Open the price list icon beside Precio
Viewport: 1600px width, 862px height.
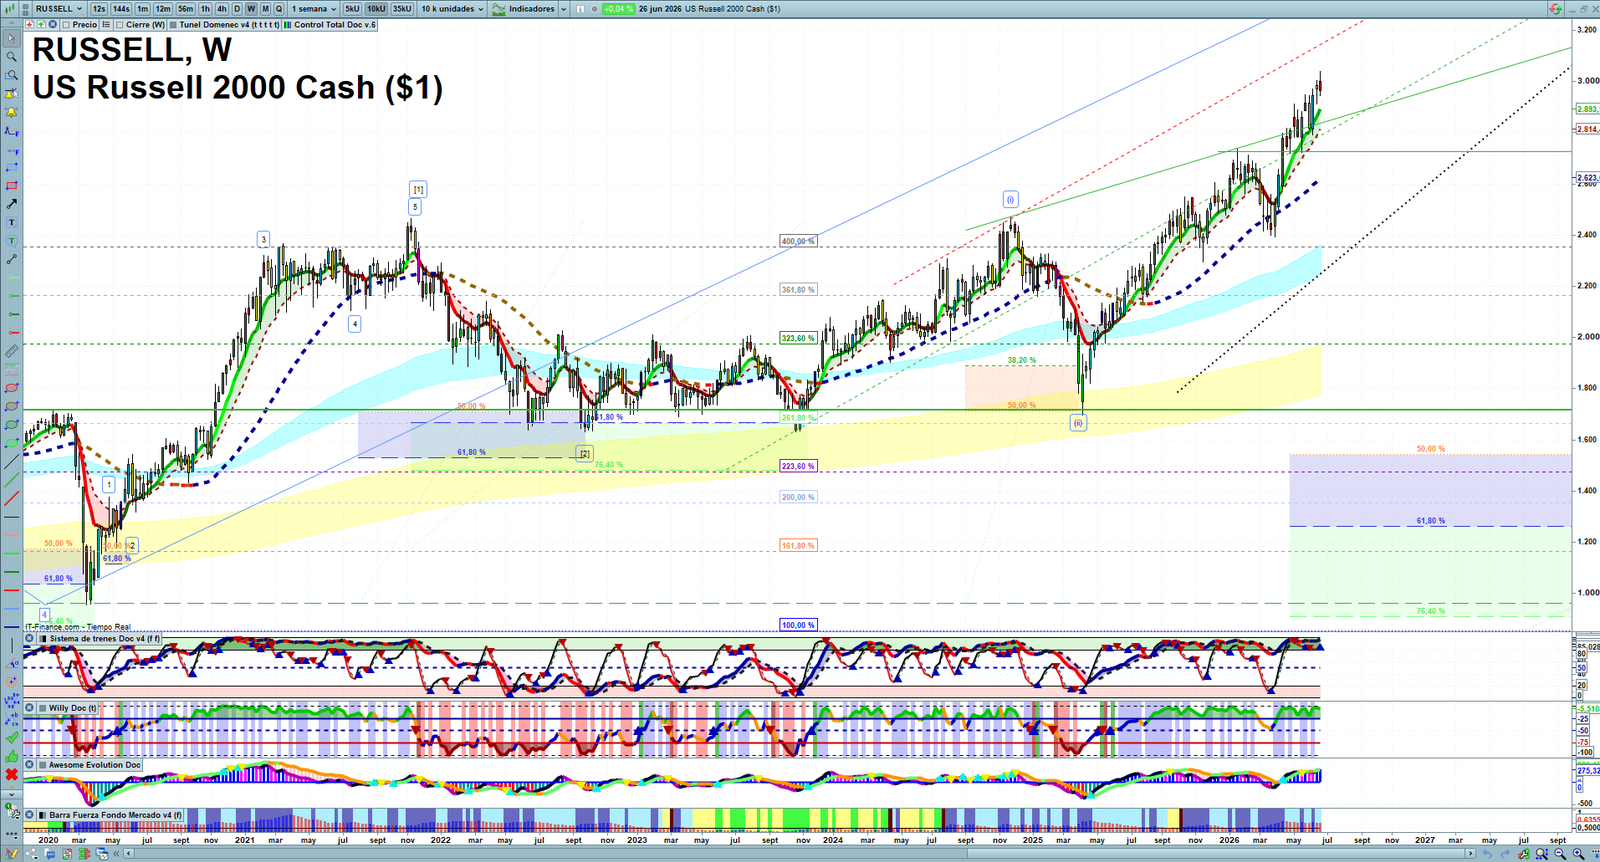106,24
